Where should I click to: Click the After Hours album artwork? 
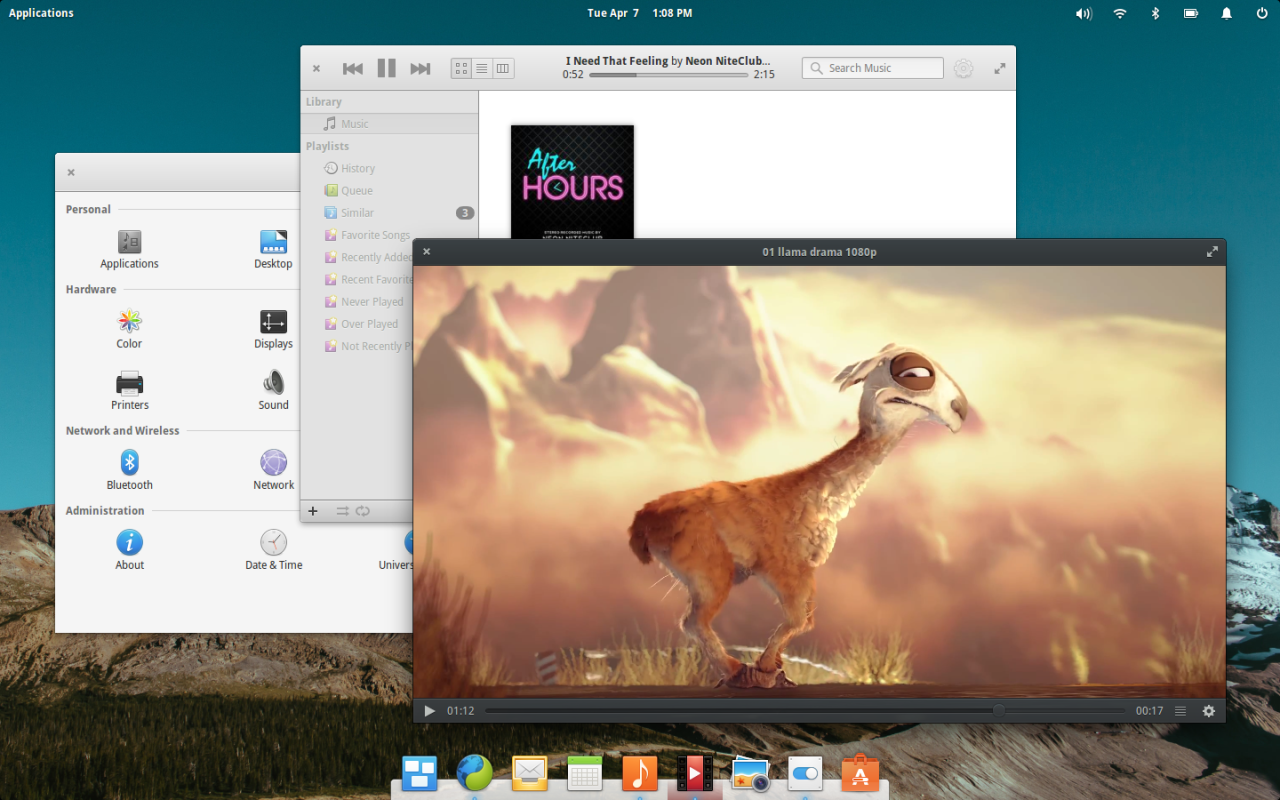click(572, 182)
